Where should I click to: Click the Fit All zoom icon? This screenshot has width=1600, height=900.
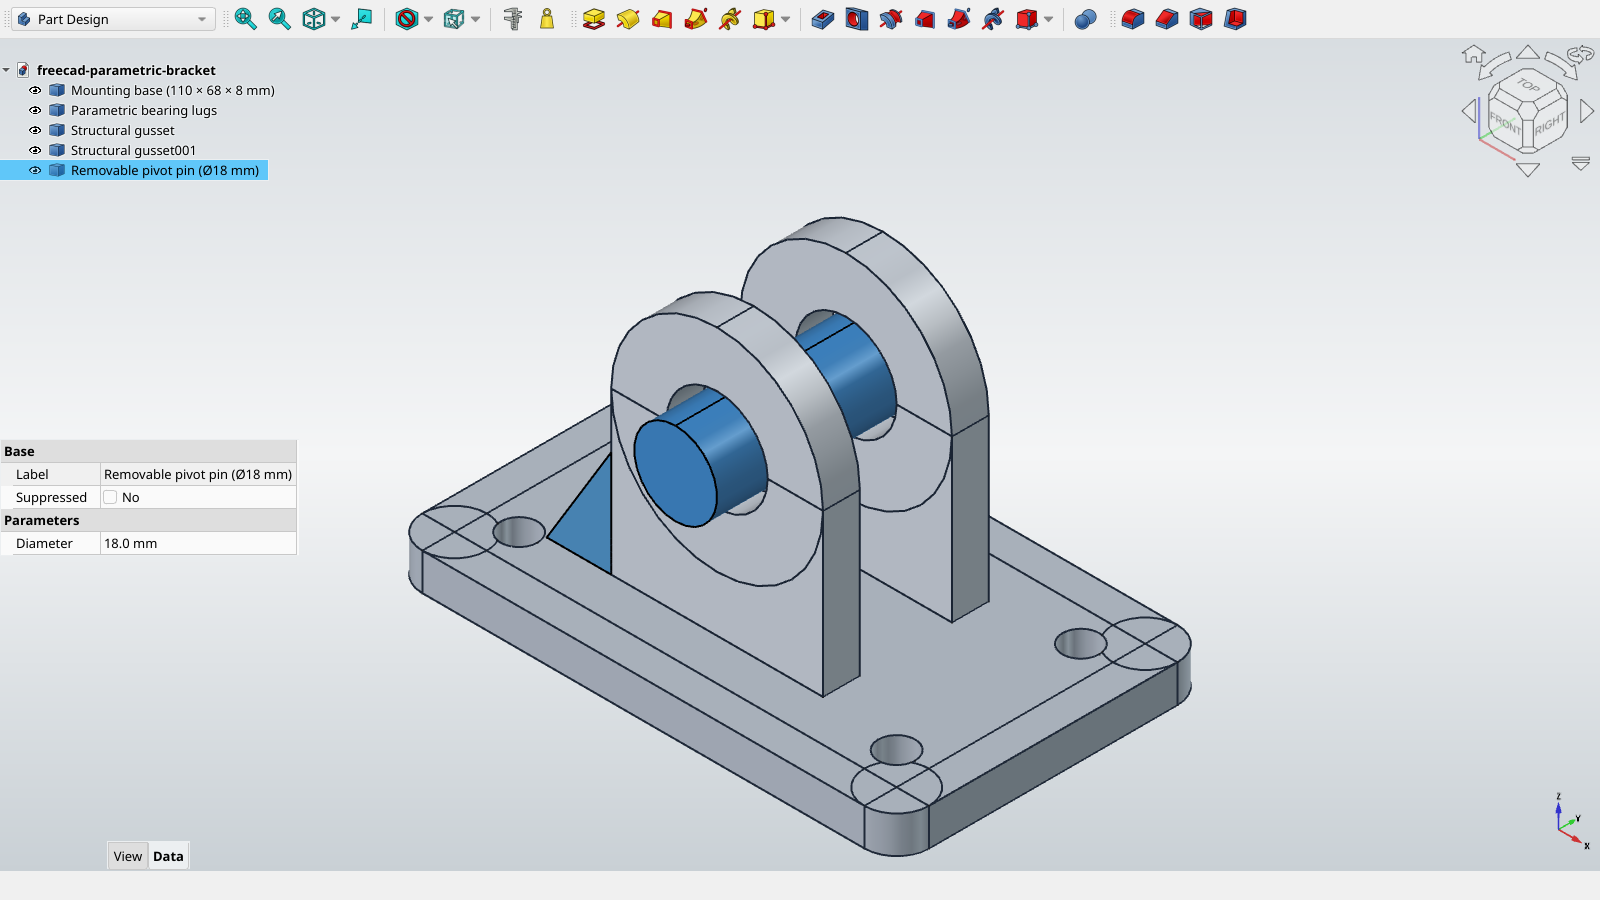246,19
